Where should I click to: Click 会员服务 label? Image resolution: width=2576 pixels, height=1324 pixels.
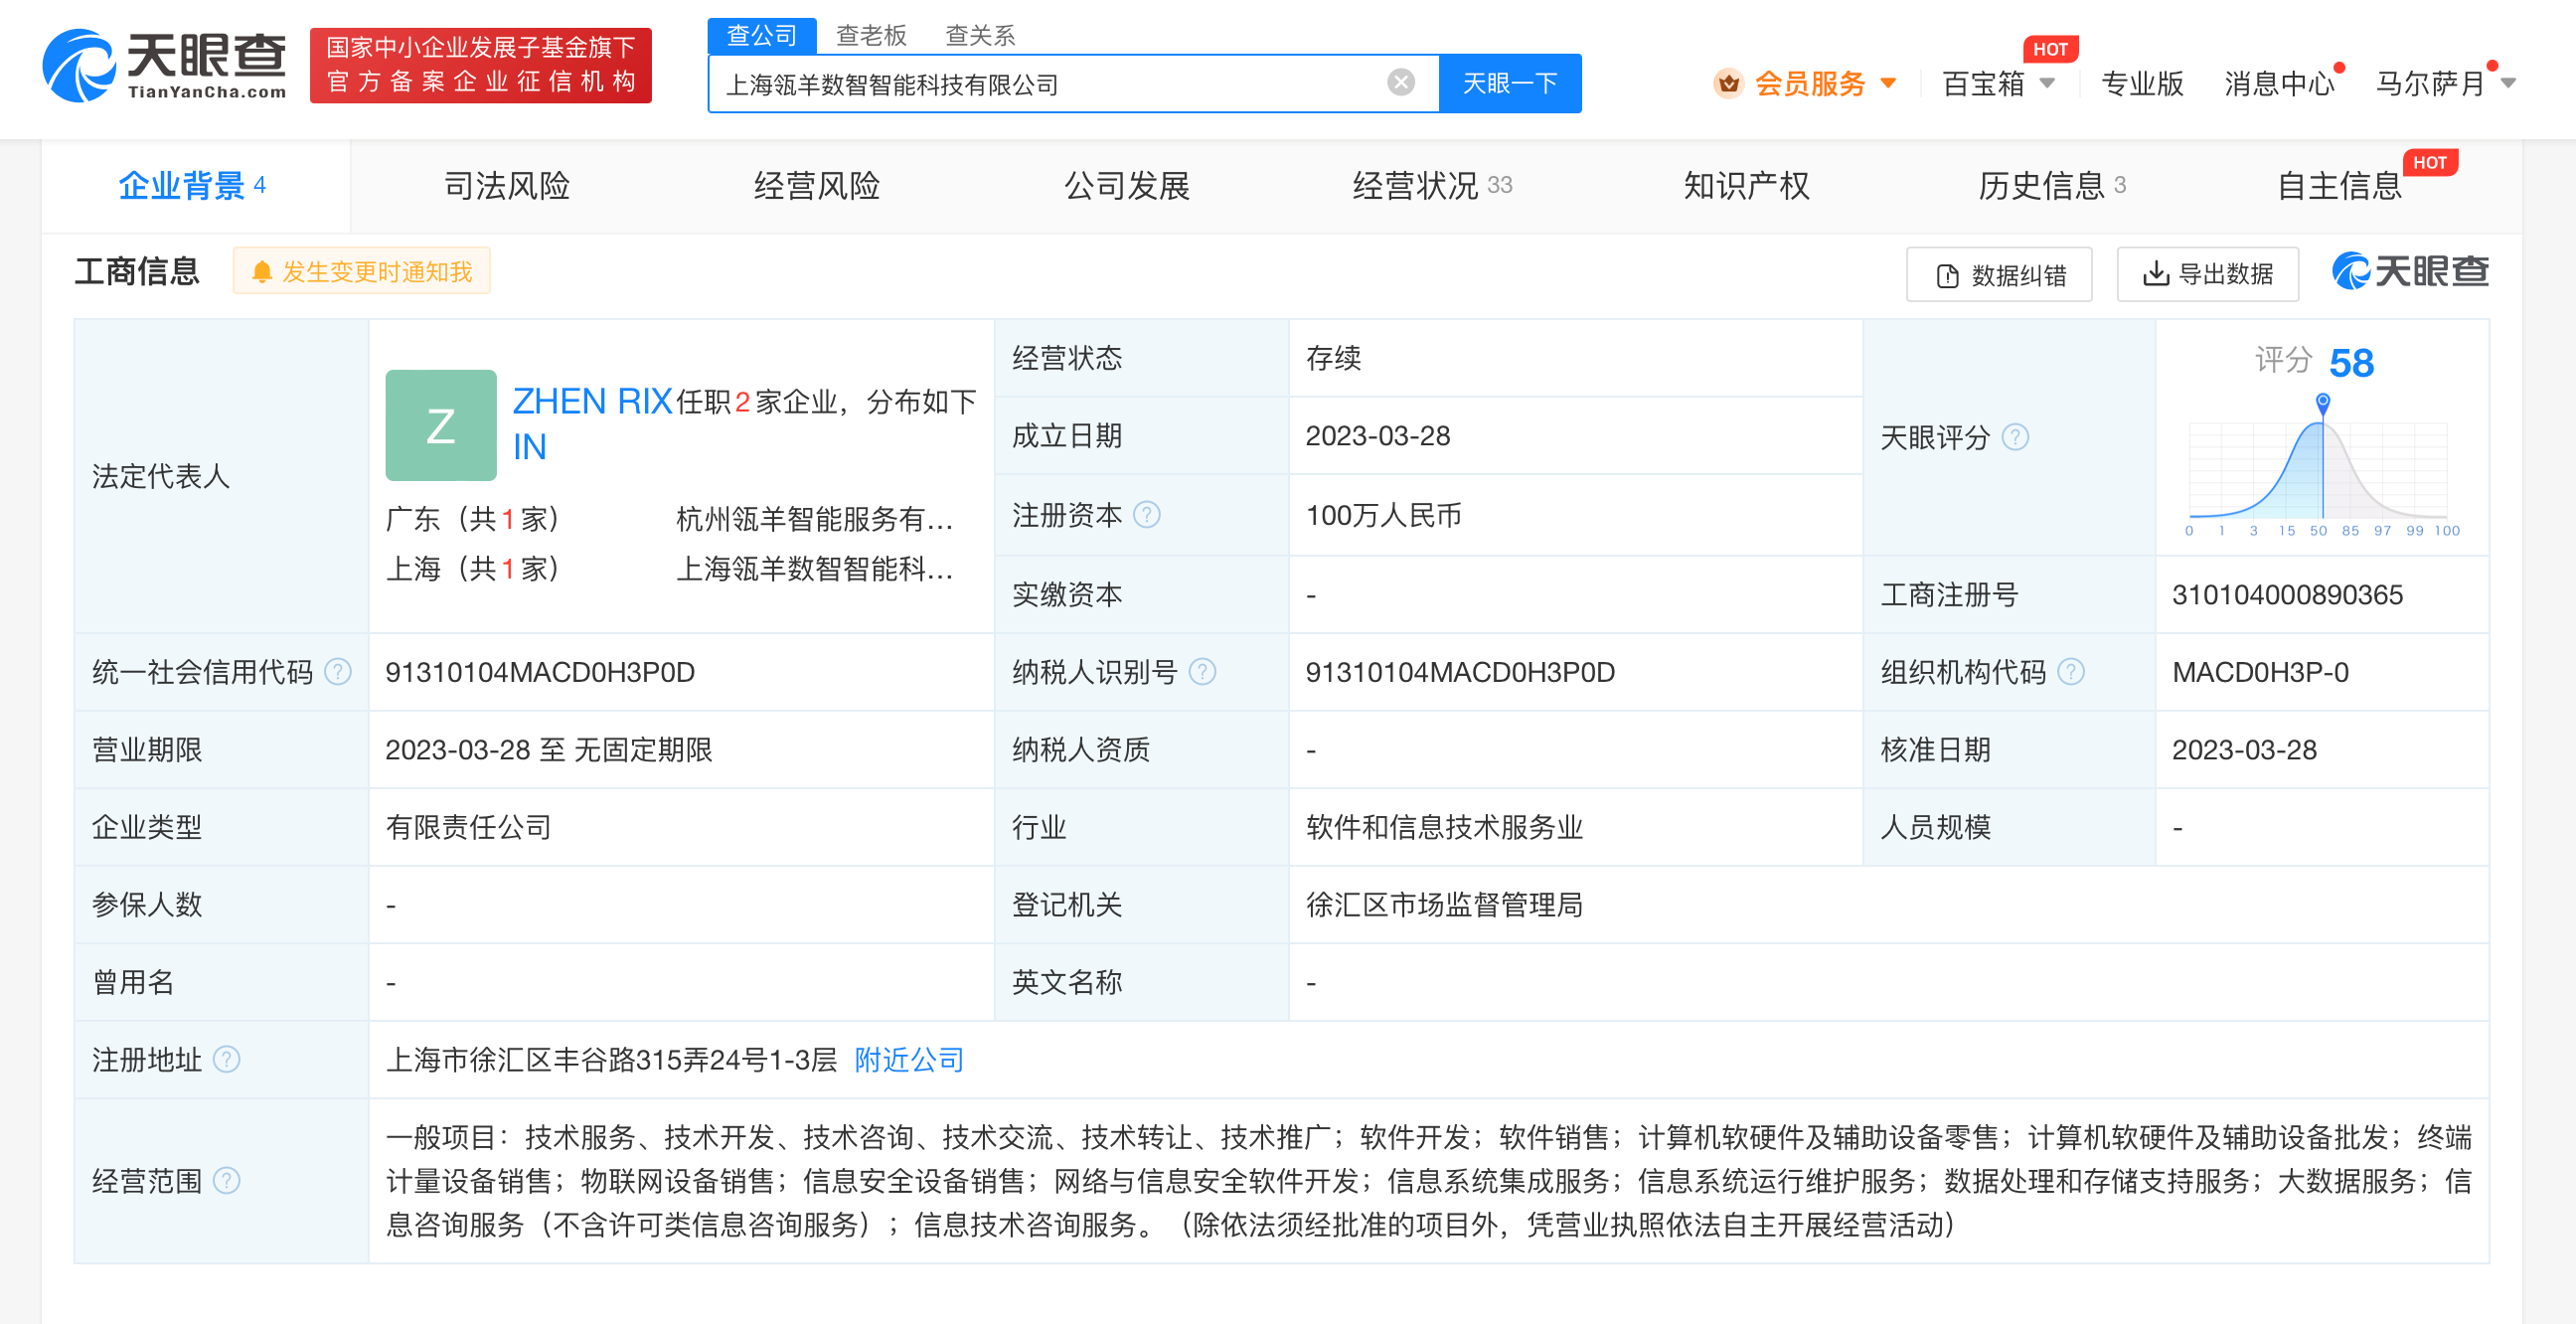coord(1810,83)
